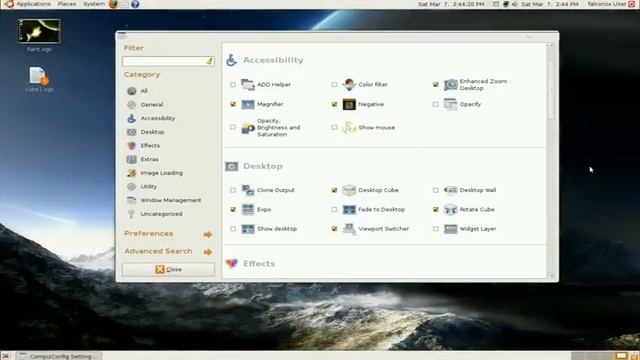Enable the Color filter checkbox
This screenshot has width=640, height=360.
334,84
